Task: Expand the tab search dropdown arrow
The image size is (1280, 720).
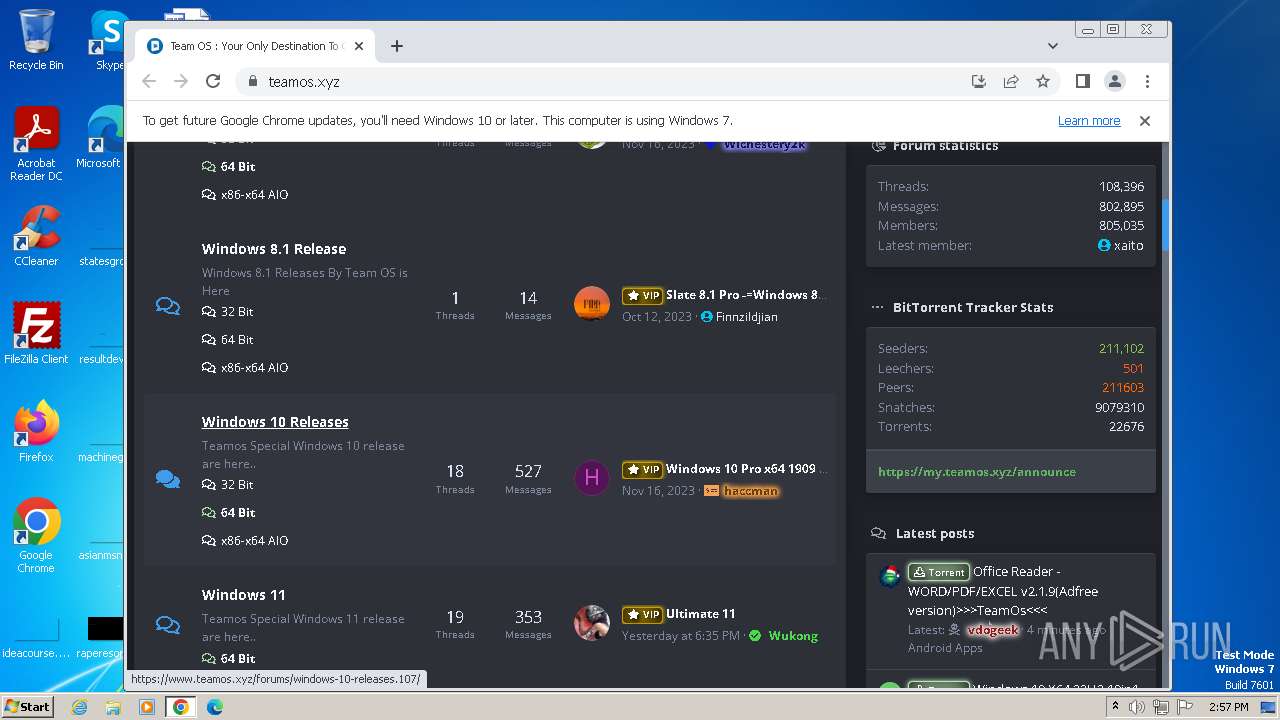Action: [x=1053, y=46]
